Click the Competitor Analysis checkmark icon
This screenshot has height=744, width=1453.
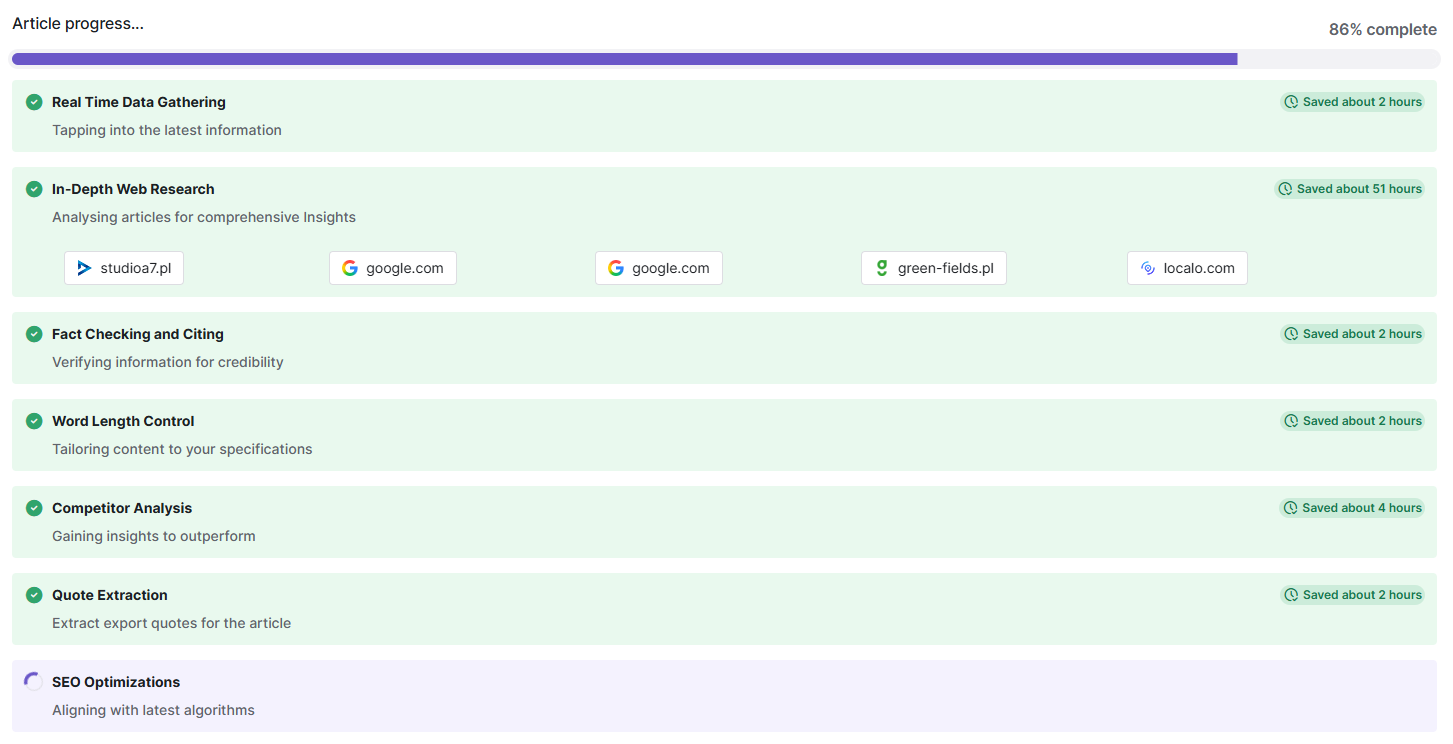tap(34, 508)
